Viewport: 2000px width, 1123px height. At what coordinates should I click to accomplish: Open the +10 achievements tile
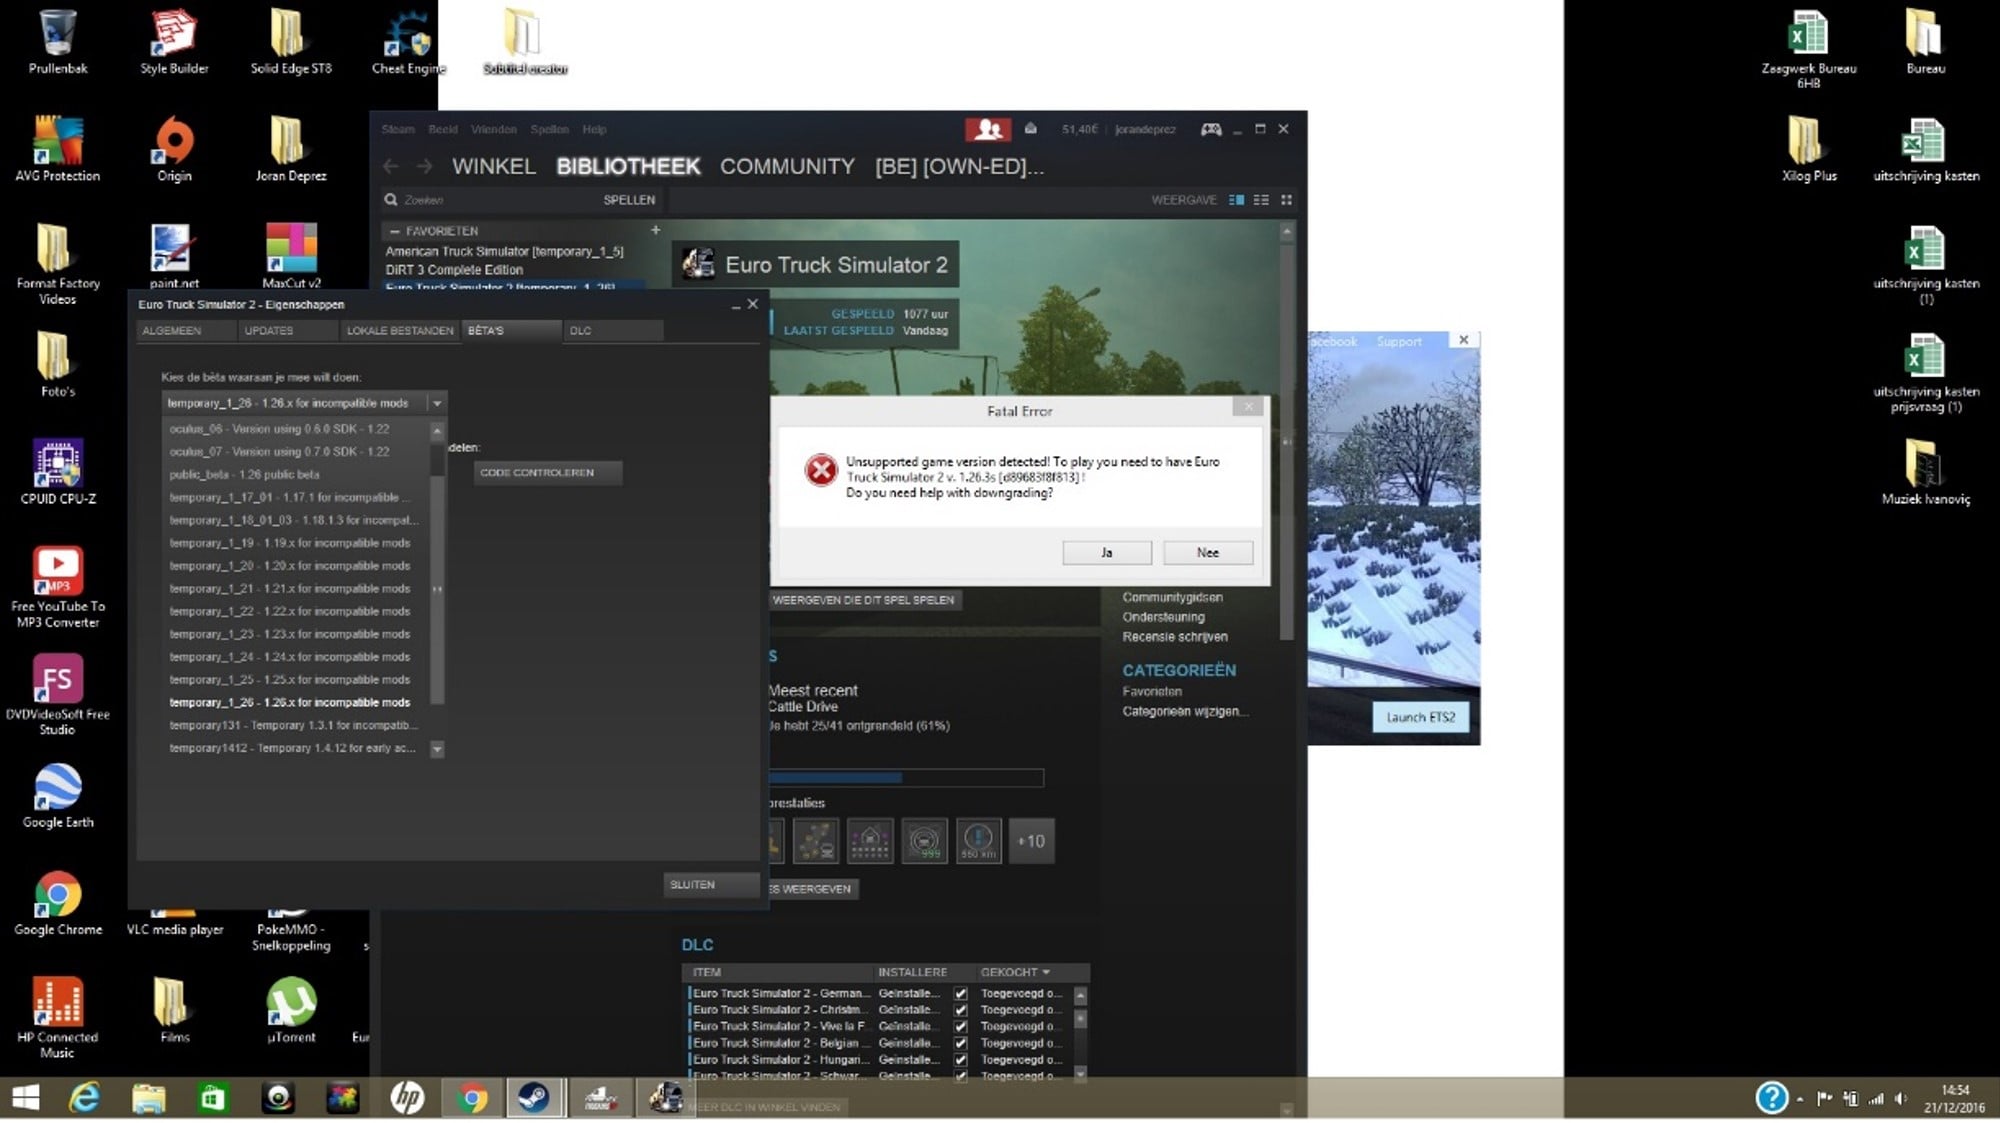(x=1031, y=841)
